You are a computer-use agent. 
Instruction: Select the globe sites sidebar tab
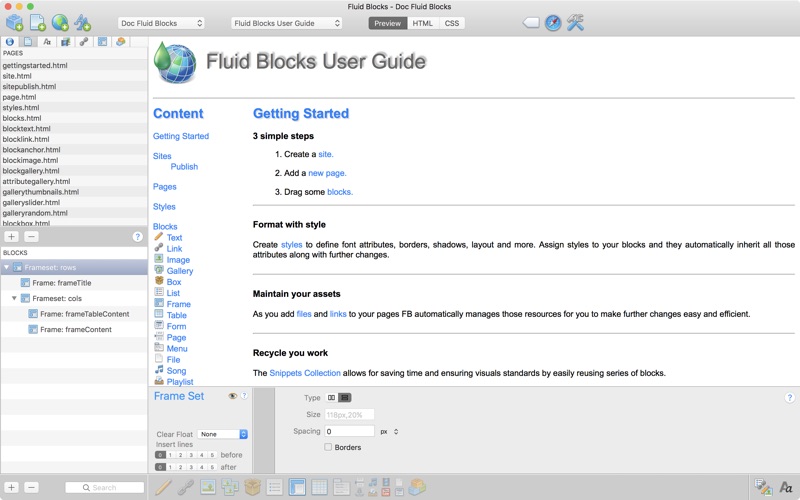point(10,42)
